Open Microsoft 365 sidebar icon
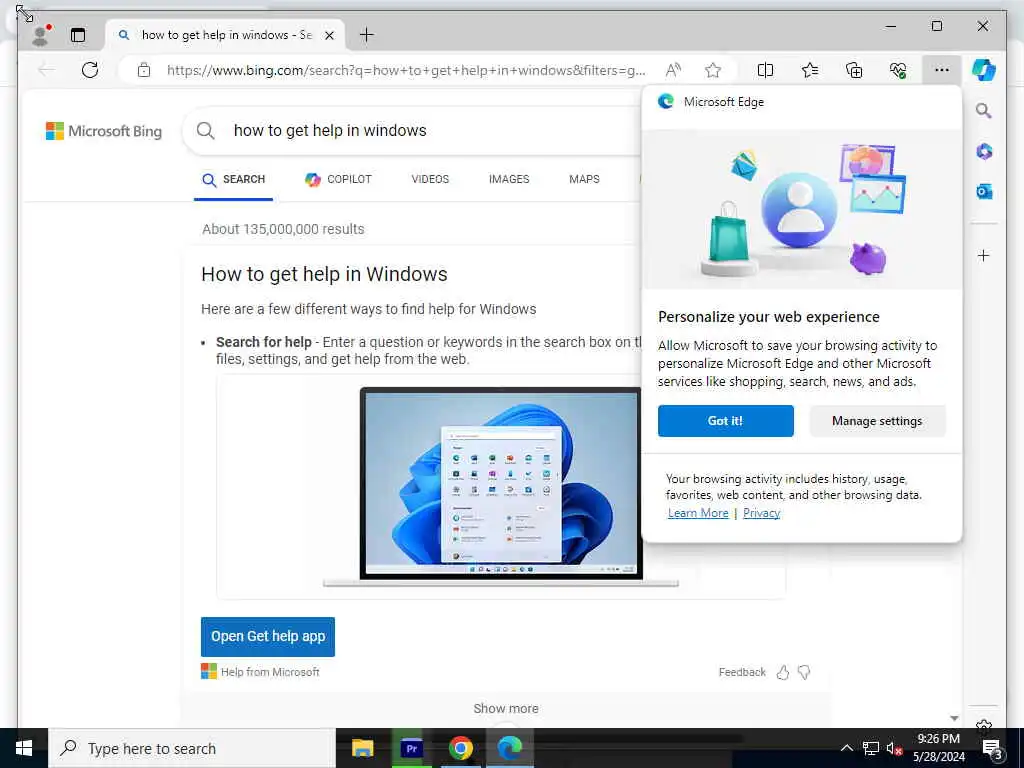The image size is (1024, 768). tap(984, 152)
